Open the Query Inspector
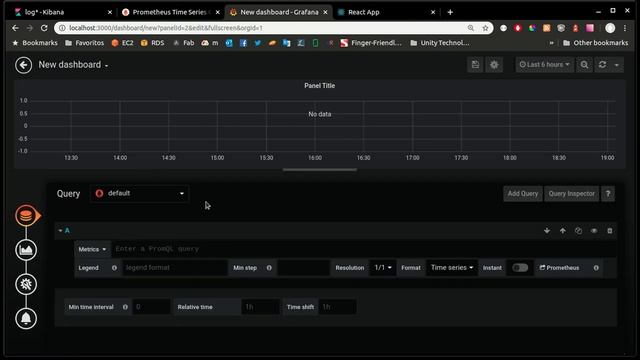This screenshot has width=640, height=360. (x=571, y=193)
